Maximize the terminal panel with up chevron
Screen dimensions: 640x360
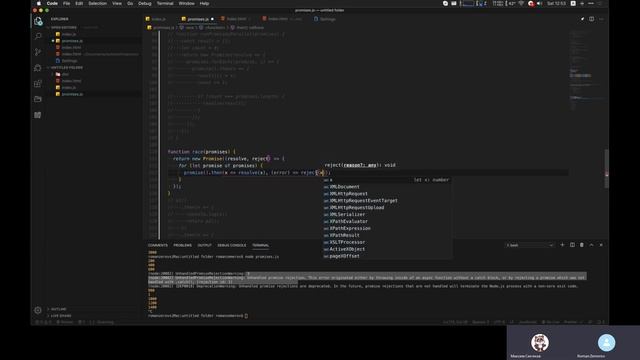(x=591, y=245)
